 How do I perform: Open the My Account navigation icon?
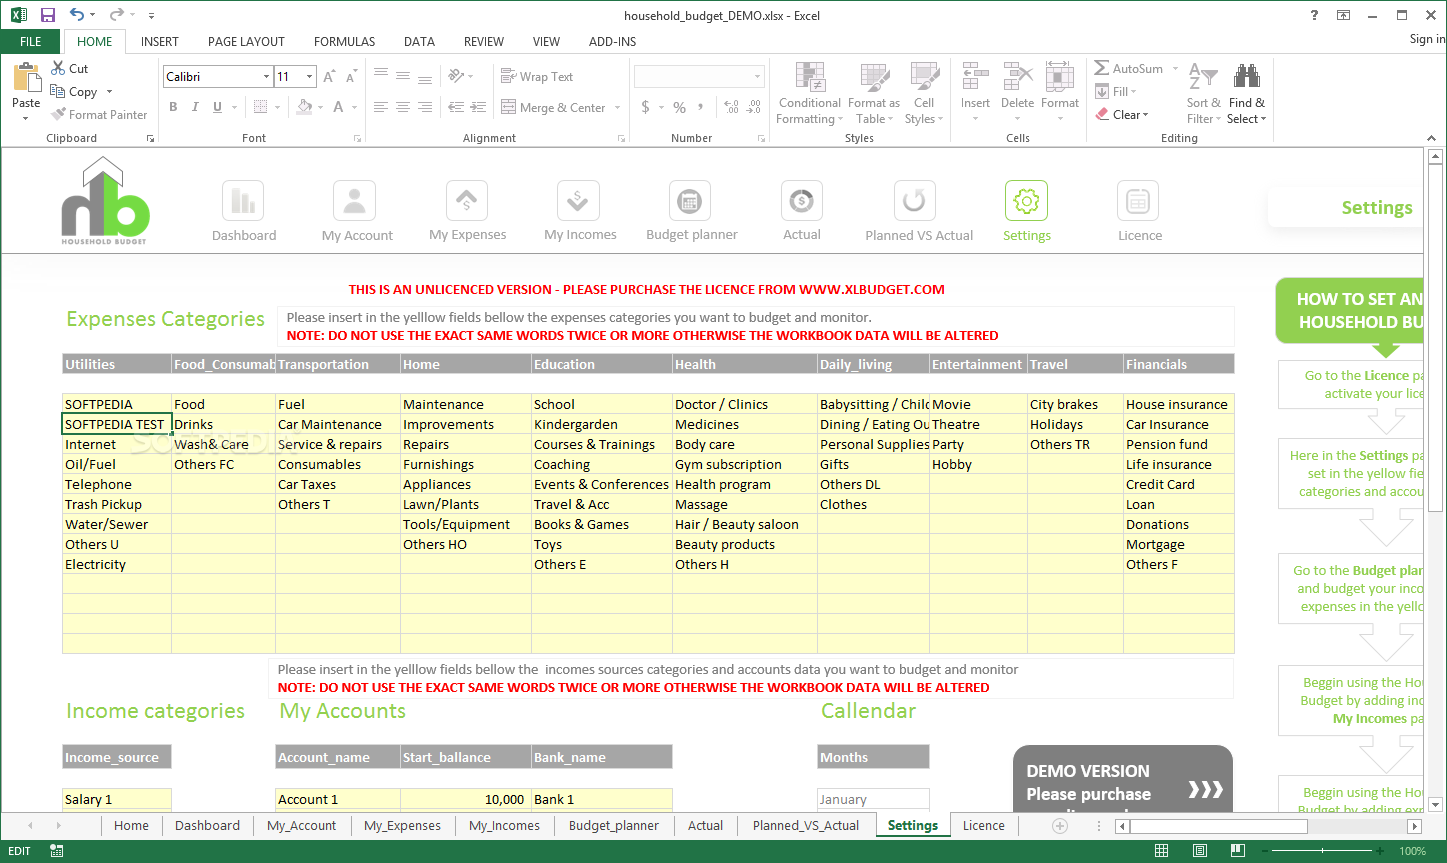pos(354,201)
